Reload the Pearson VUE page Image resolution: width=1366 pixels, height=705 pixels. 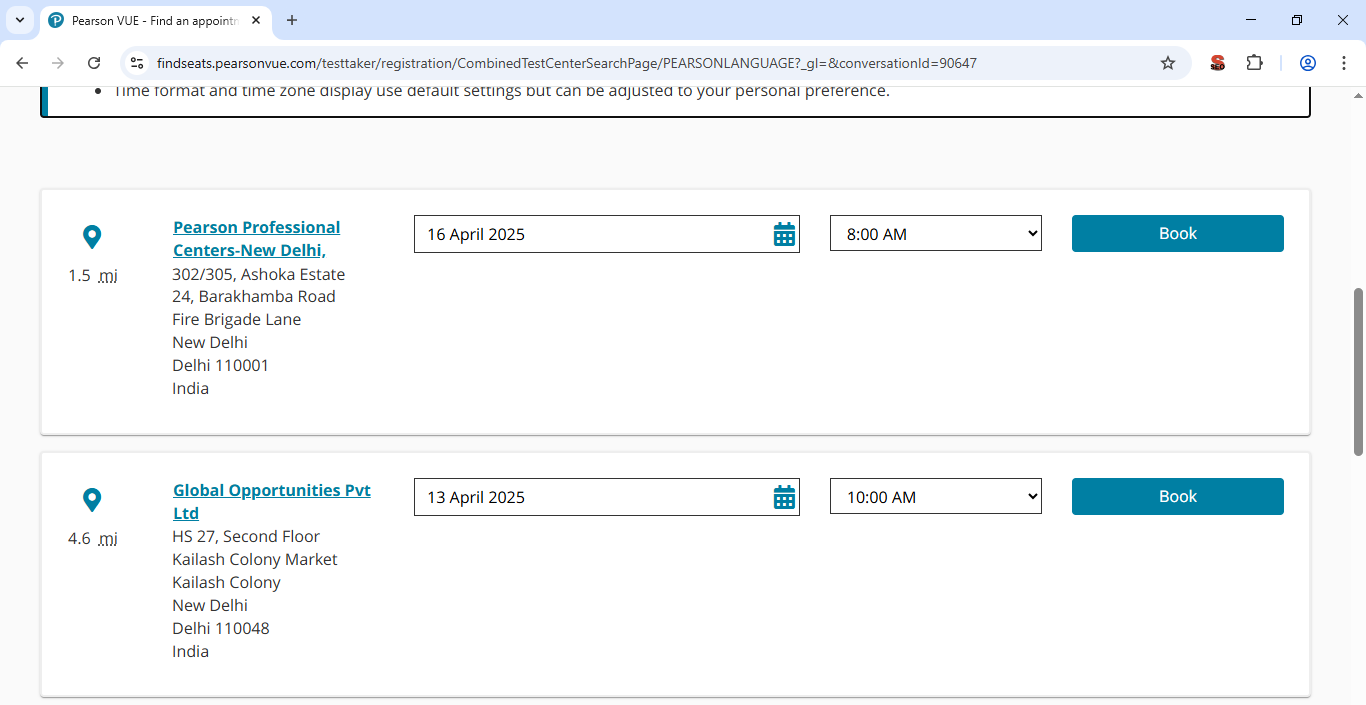click(x=94, y=63)
